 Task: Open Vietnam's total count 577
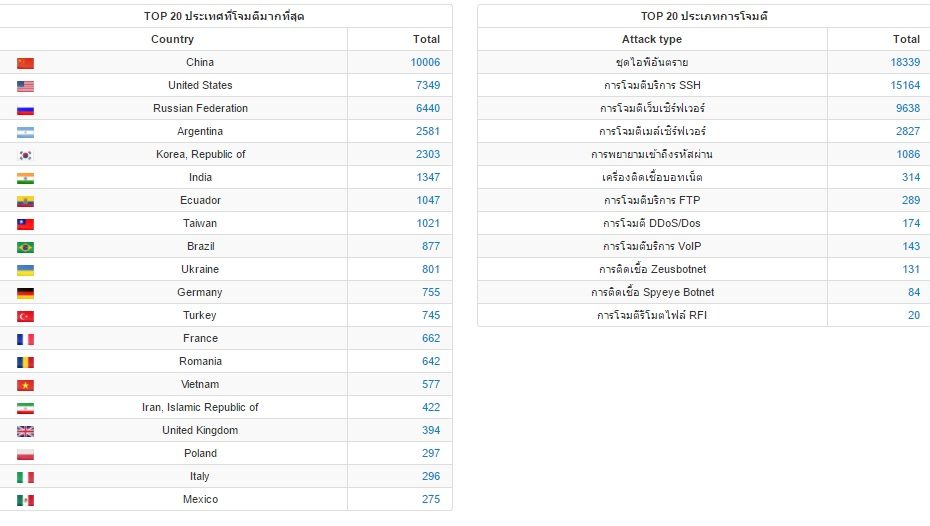(431, 384)
